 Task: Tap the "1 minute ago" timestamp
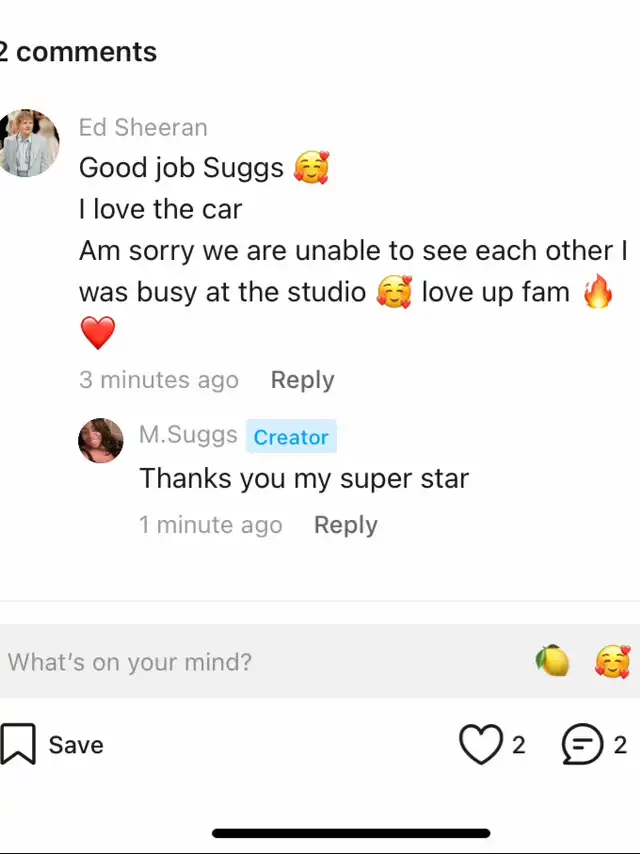point(210,525)
